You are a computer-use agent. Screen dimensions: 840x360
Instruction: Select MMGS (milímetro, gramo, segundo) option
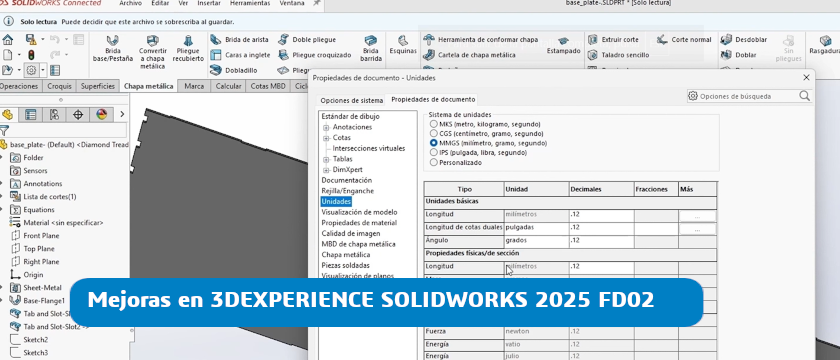point(434,143)
